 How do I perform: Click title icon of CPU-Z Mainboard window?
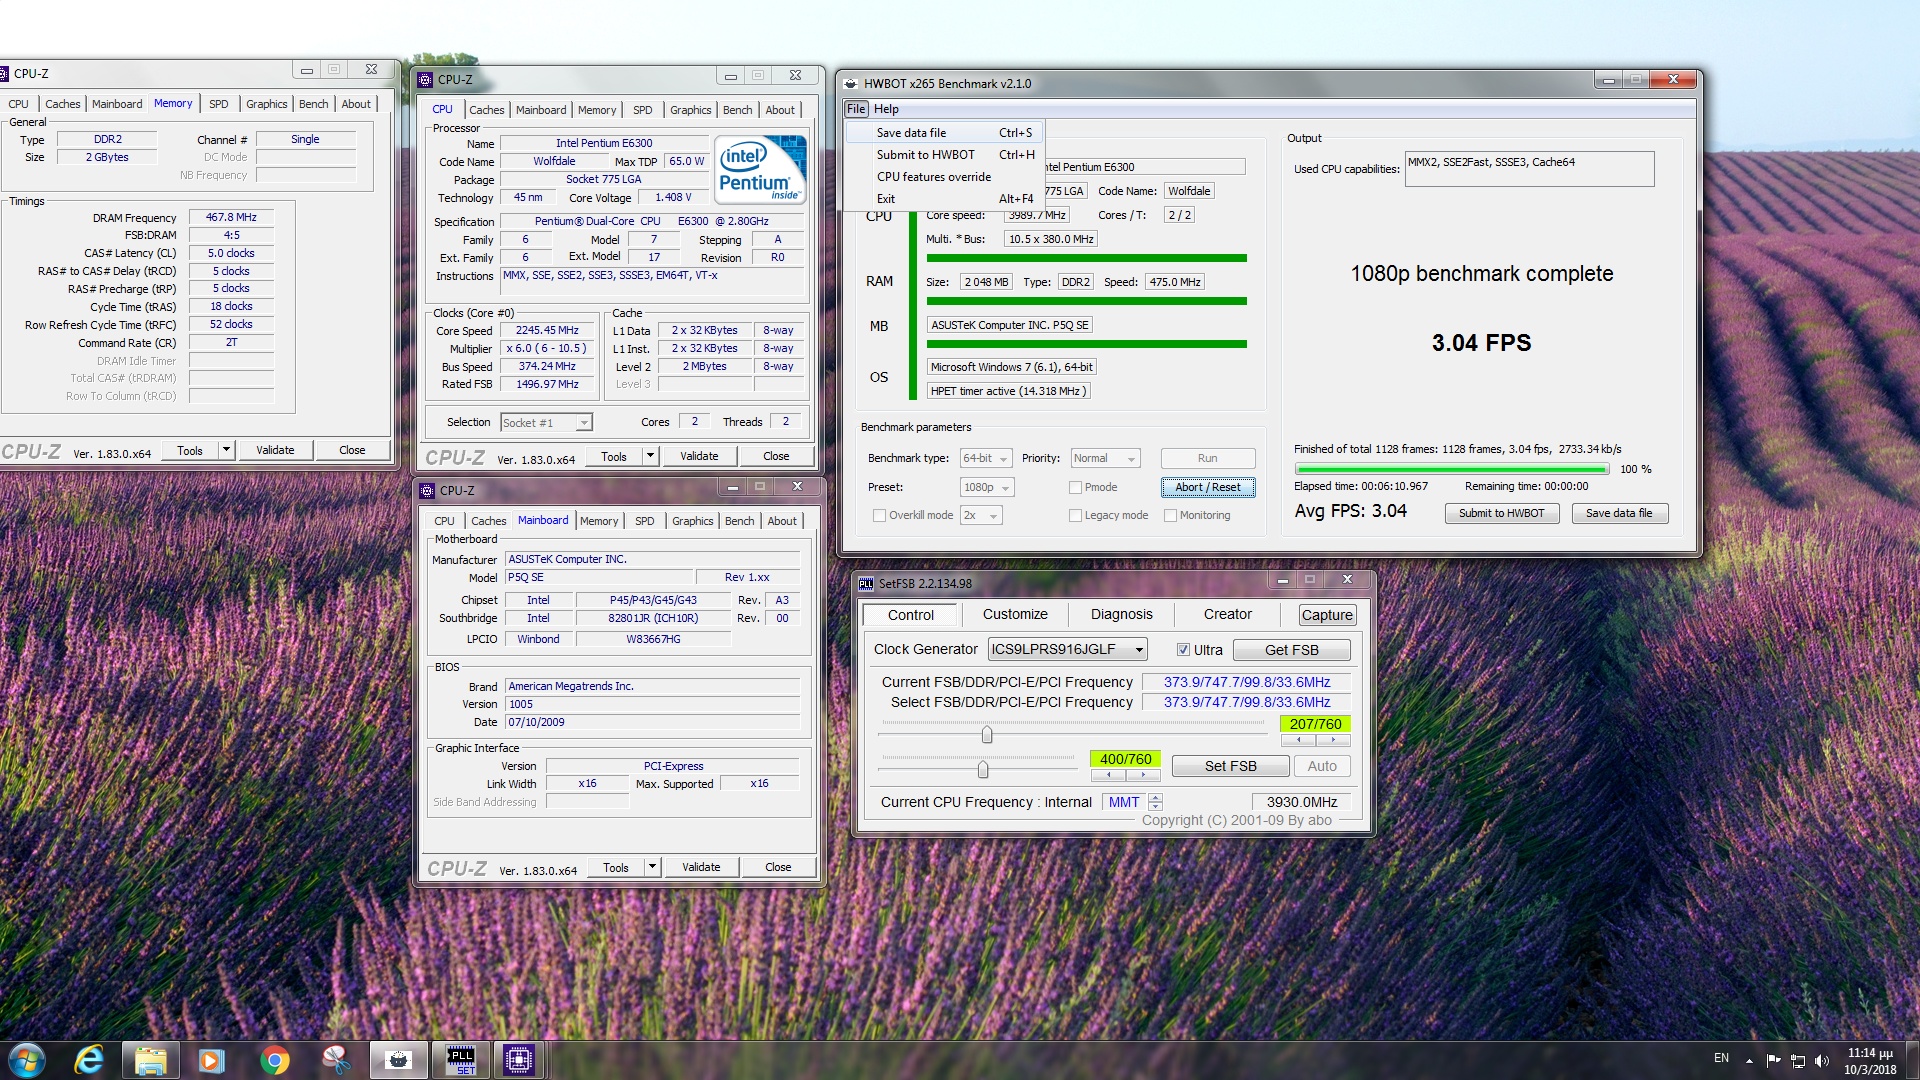click(x=427, y=490)
